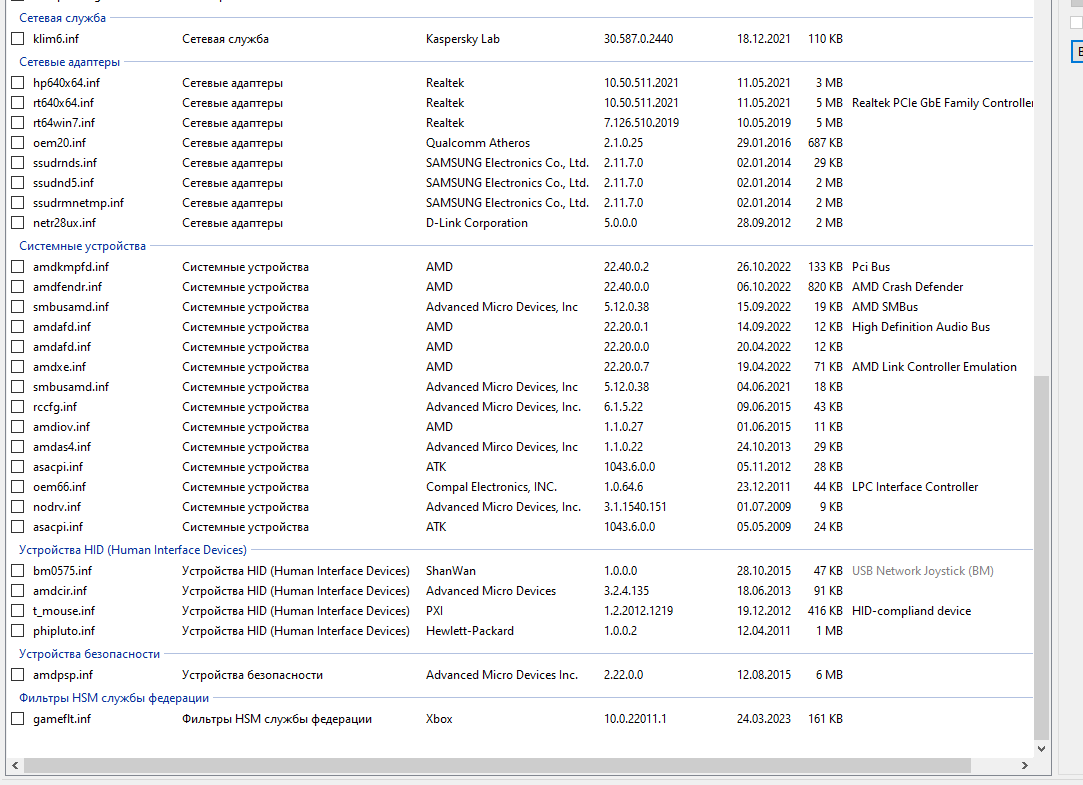This screenshot has height=785, width=1083.
Task: Tick checkbox for asacpi.inf dated 05.05.2009
Action: [18, 527]
